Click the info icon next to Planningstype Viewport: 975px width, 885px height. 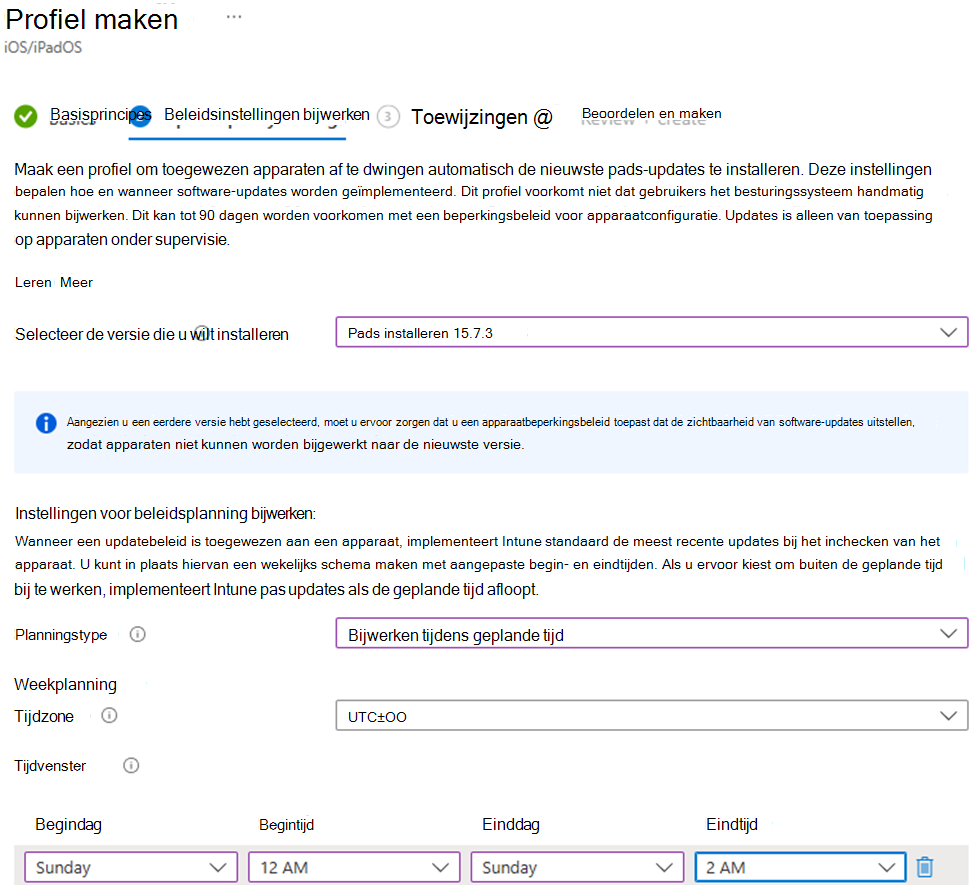137,634
